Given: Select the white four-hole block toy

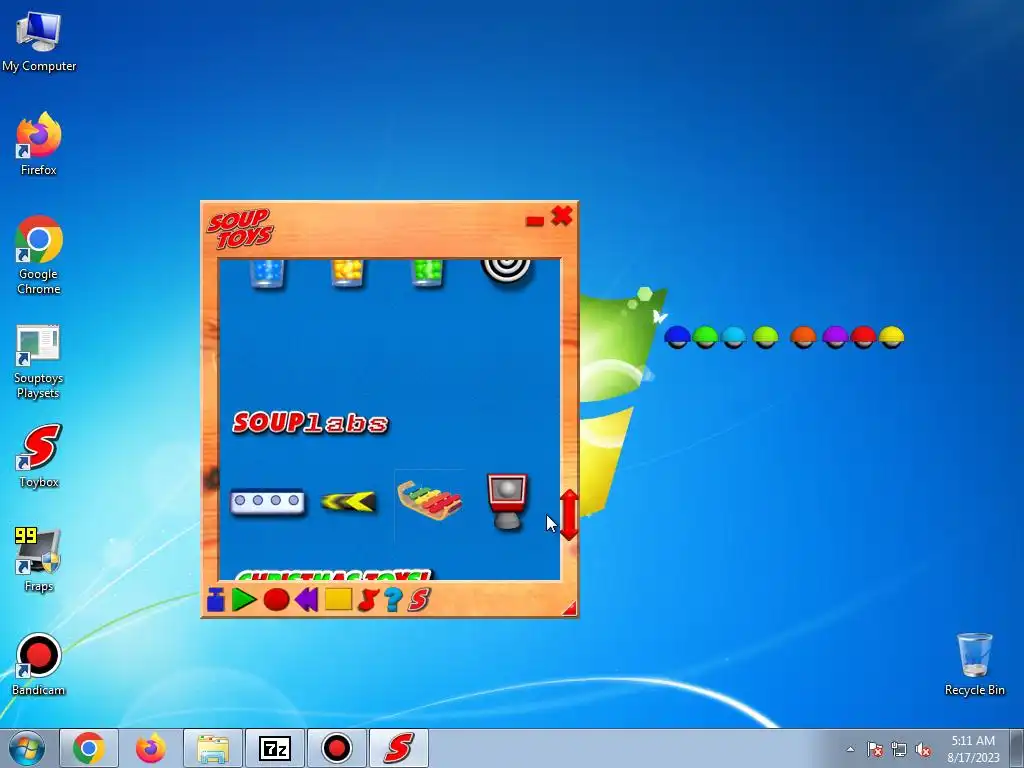Looking at the screenshot, I should coord(267,502).
